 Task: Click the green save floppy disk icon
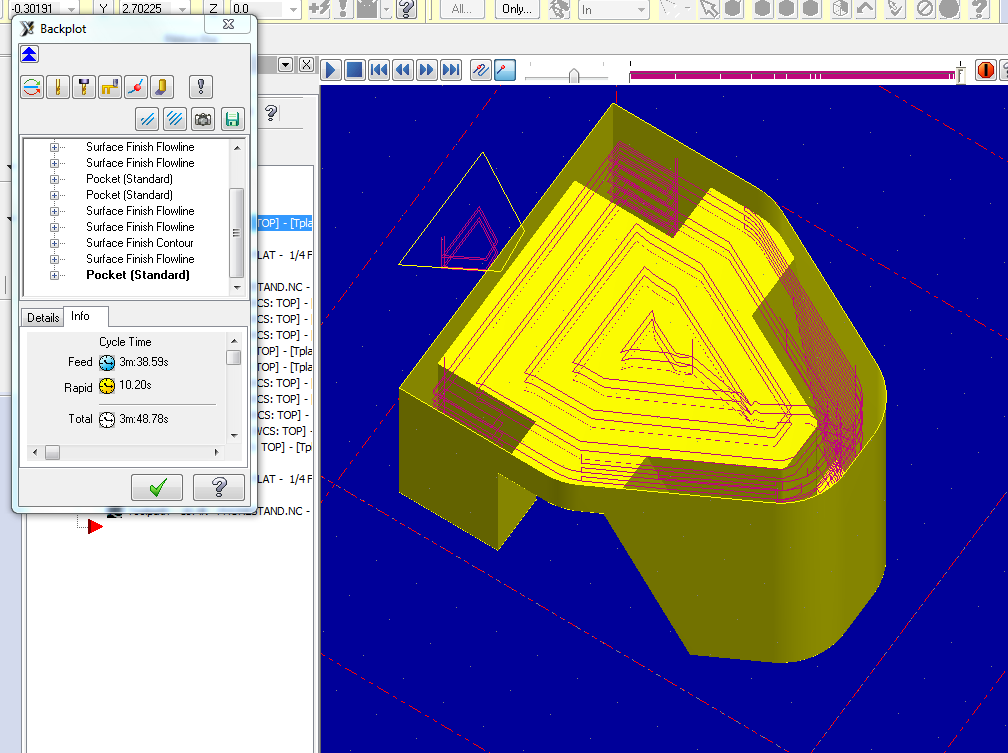232,119
